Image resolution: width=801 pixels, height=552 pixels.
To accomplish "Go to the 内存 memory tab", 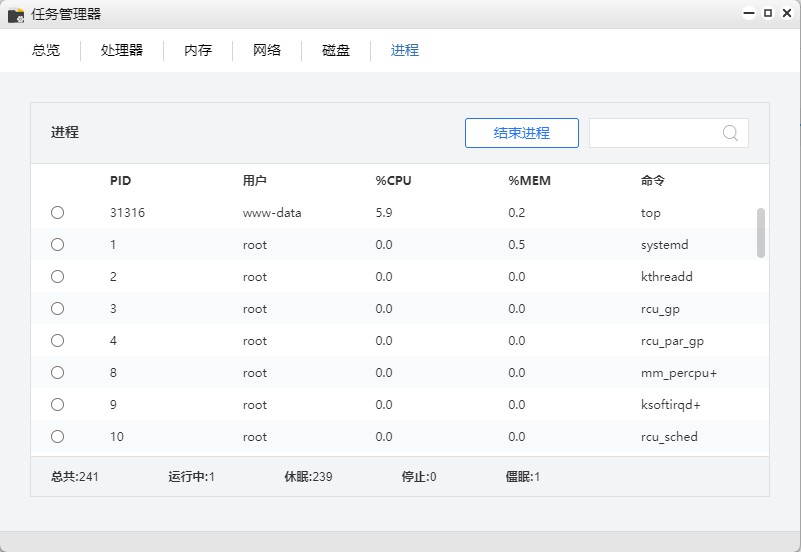I will (x=198, y=50).
